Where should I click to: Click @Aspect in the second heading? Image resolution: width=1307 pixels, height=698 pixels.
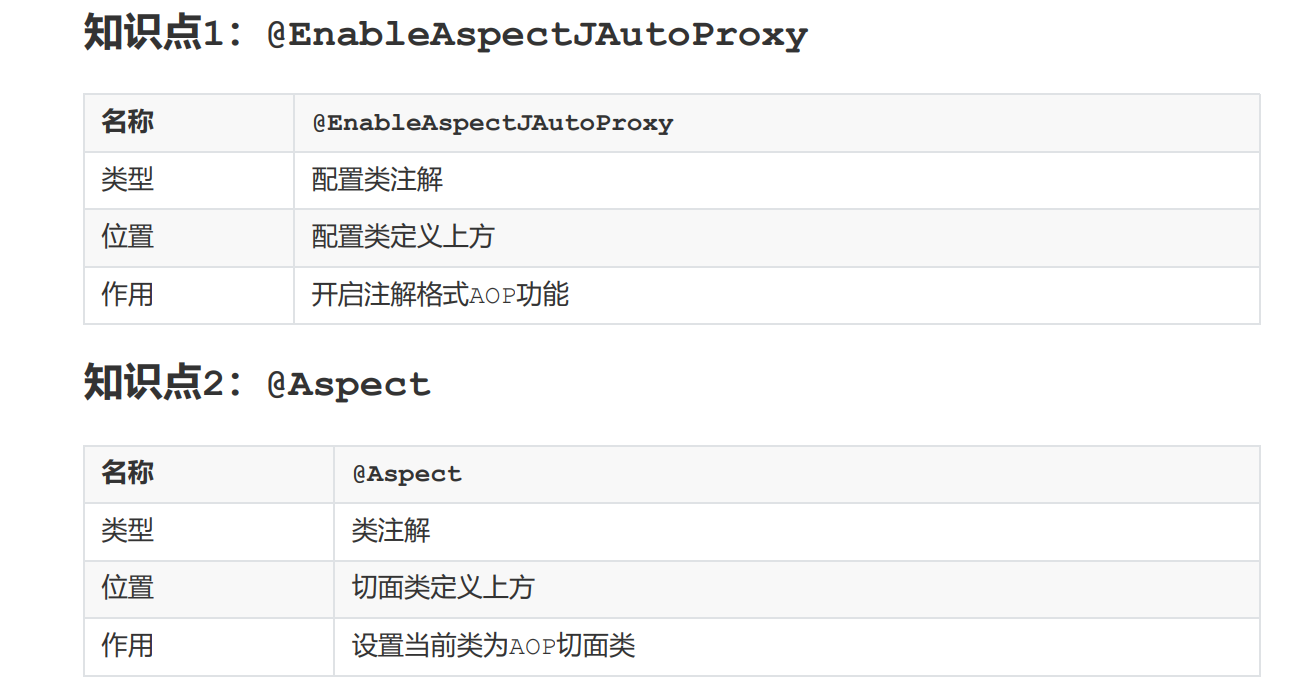349,385
